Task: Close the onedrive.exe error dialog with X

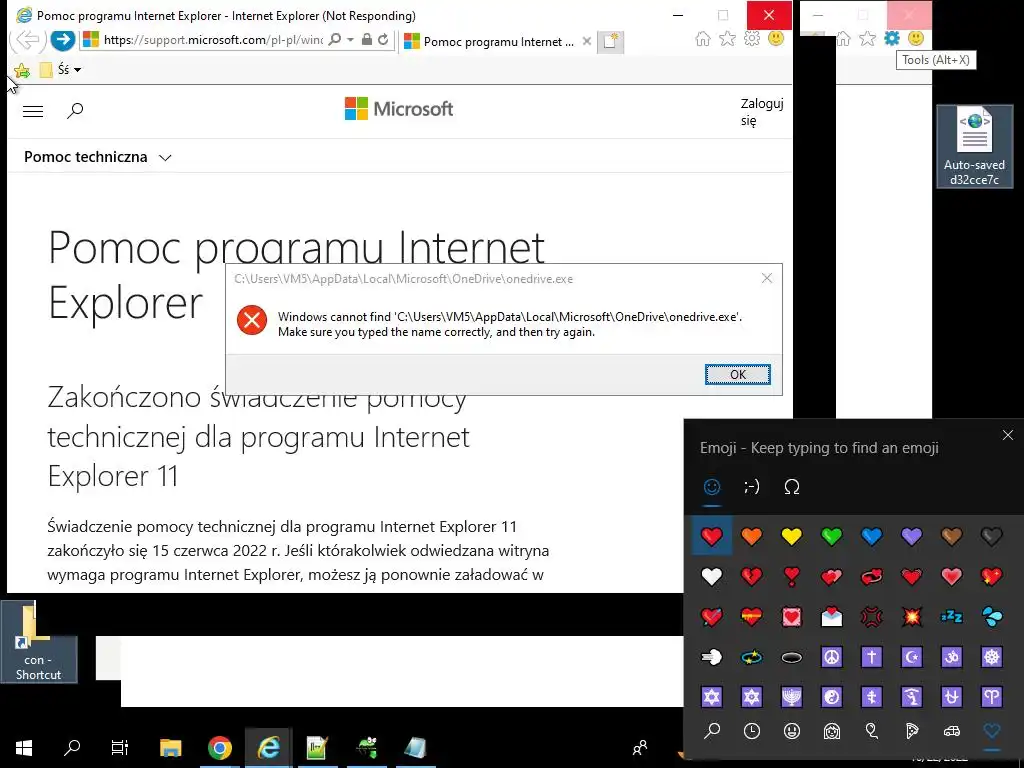Action: [767, 278]
